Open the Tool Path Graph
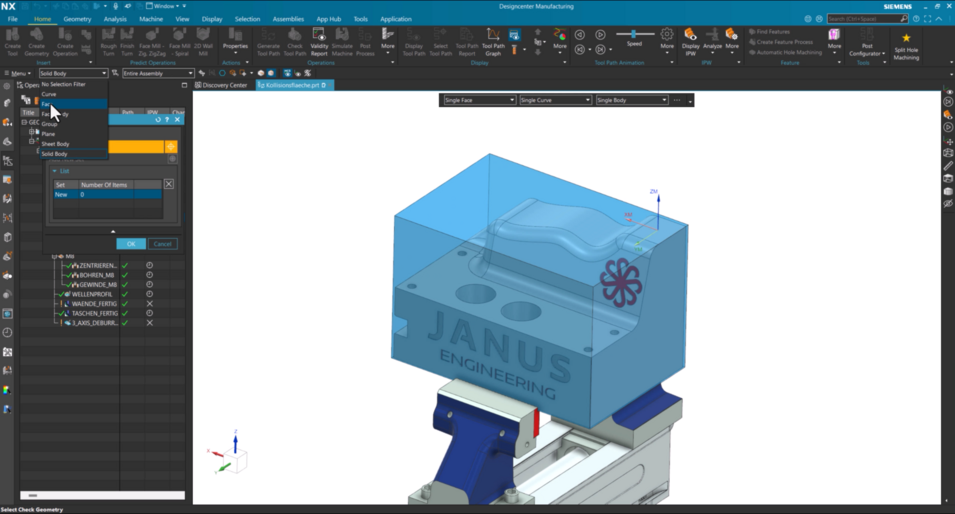 point(493,41)
